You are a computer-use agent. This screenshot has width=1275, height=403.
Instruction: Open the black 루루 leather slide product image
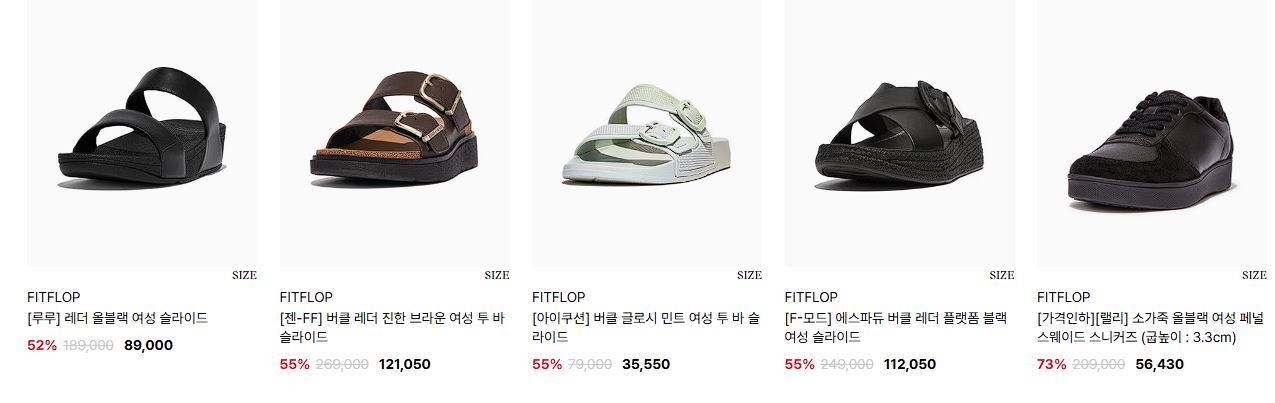coord(141,132)
